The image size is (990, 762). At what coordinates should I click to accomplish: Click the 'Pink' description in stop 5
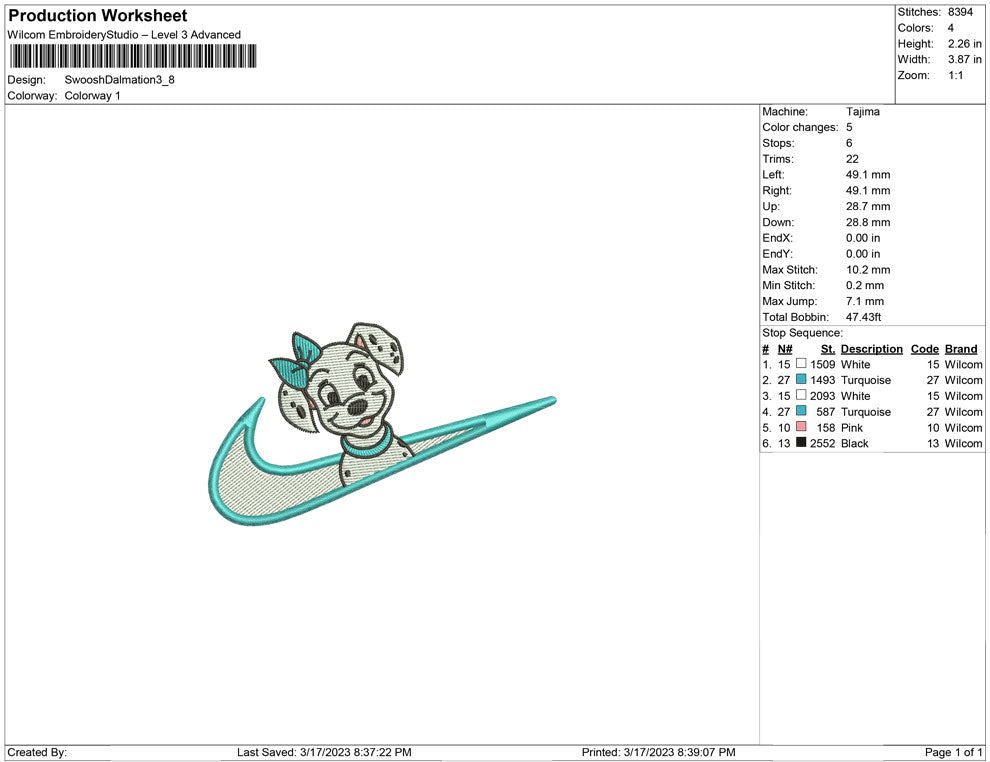(x=852, y=427)
